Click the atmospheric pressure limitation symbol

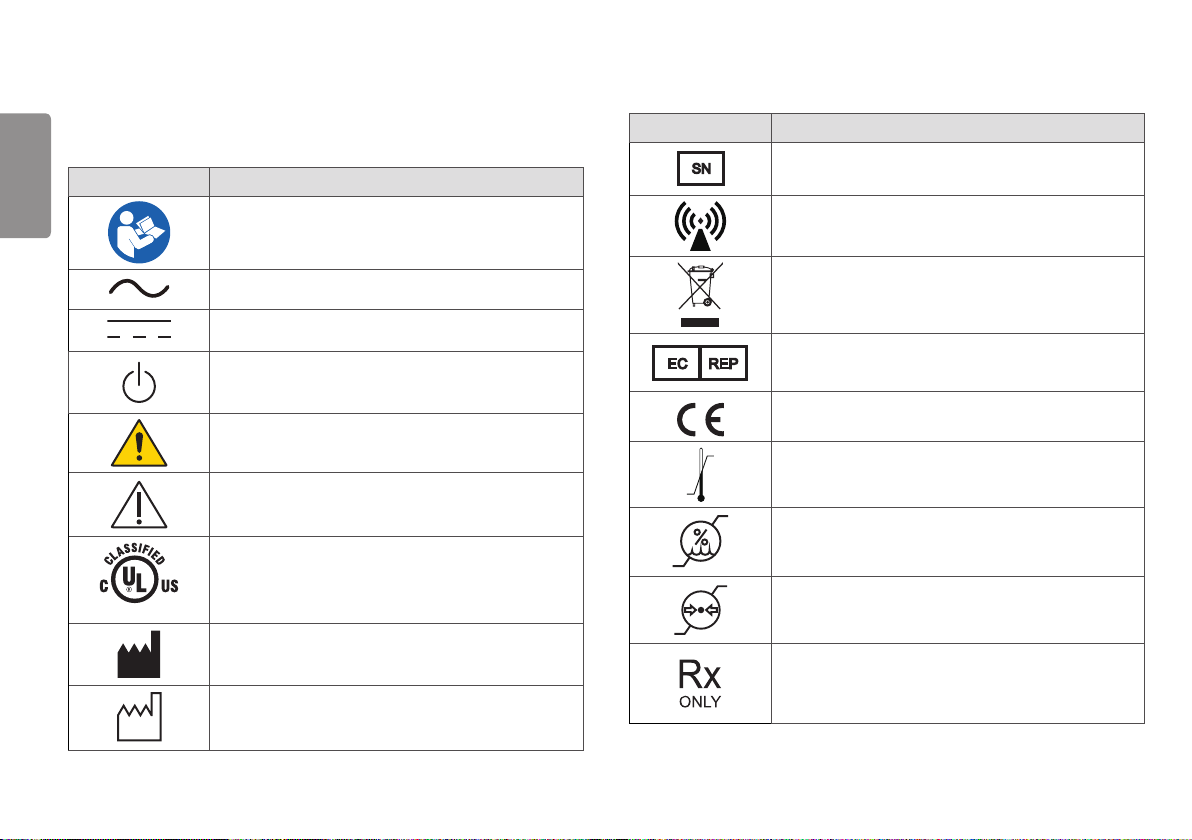pyautogui.click(x=700, y=610)
